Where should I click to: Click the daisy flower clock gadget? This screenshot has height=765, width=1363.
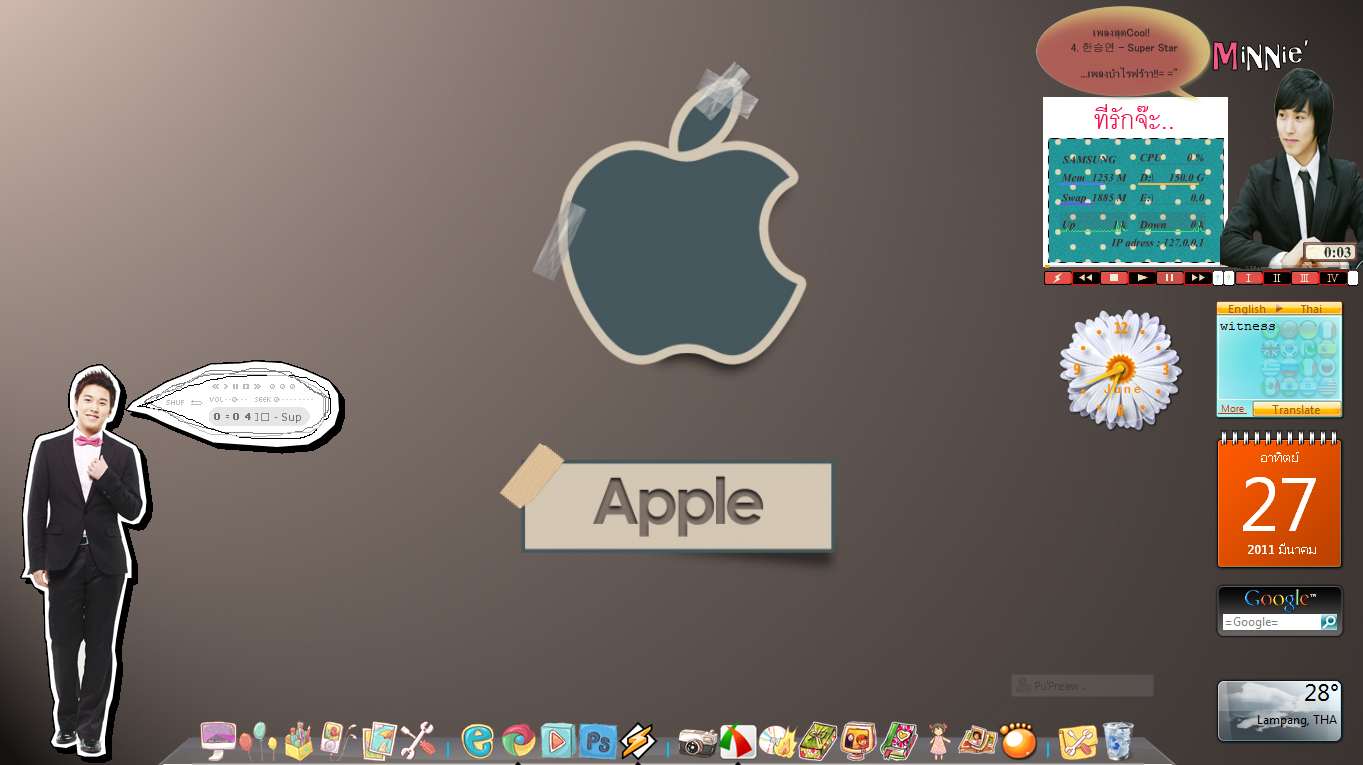click(x=1120, y=369)
